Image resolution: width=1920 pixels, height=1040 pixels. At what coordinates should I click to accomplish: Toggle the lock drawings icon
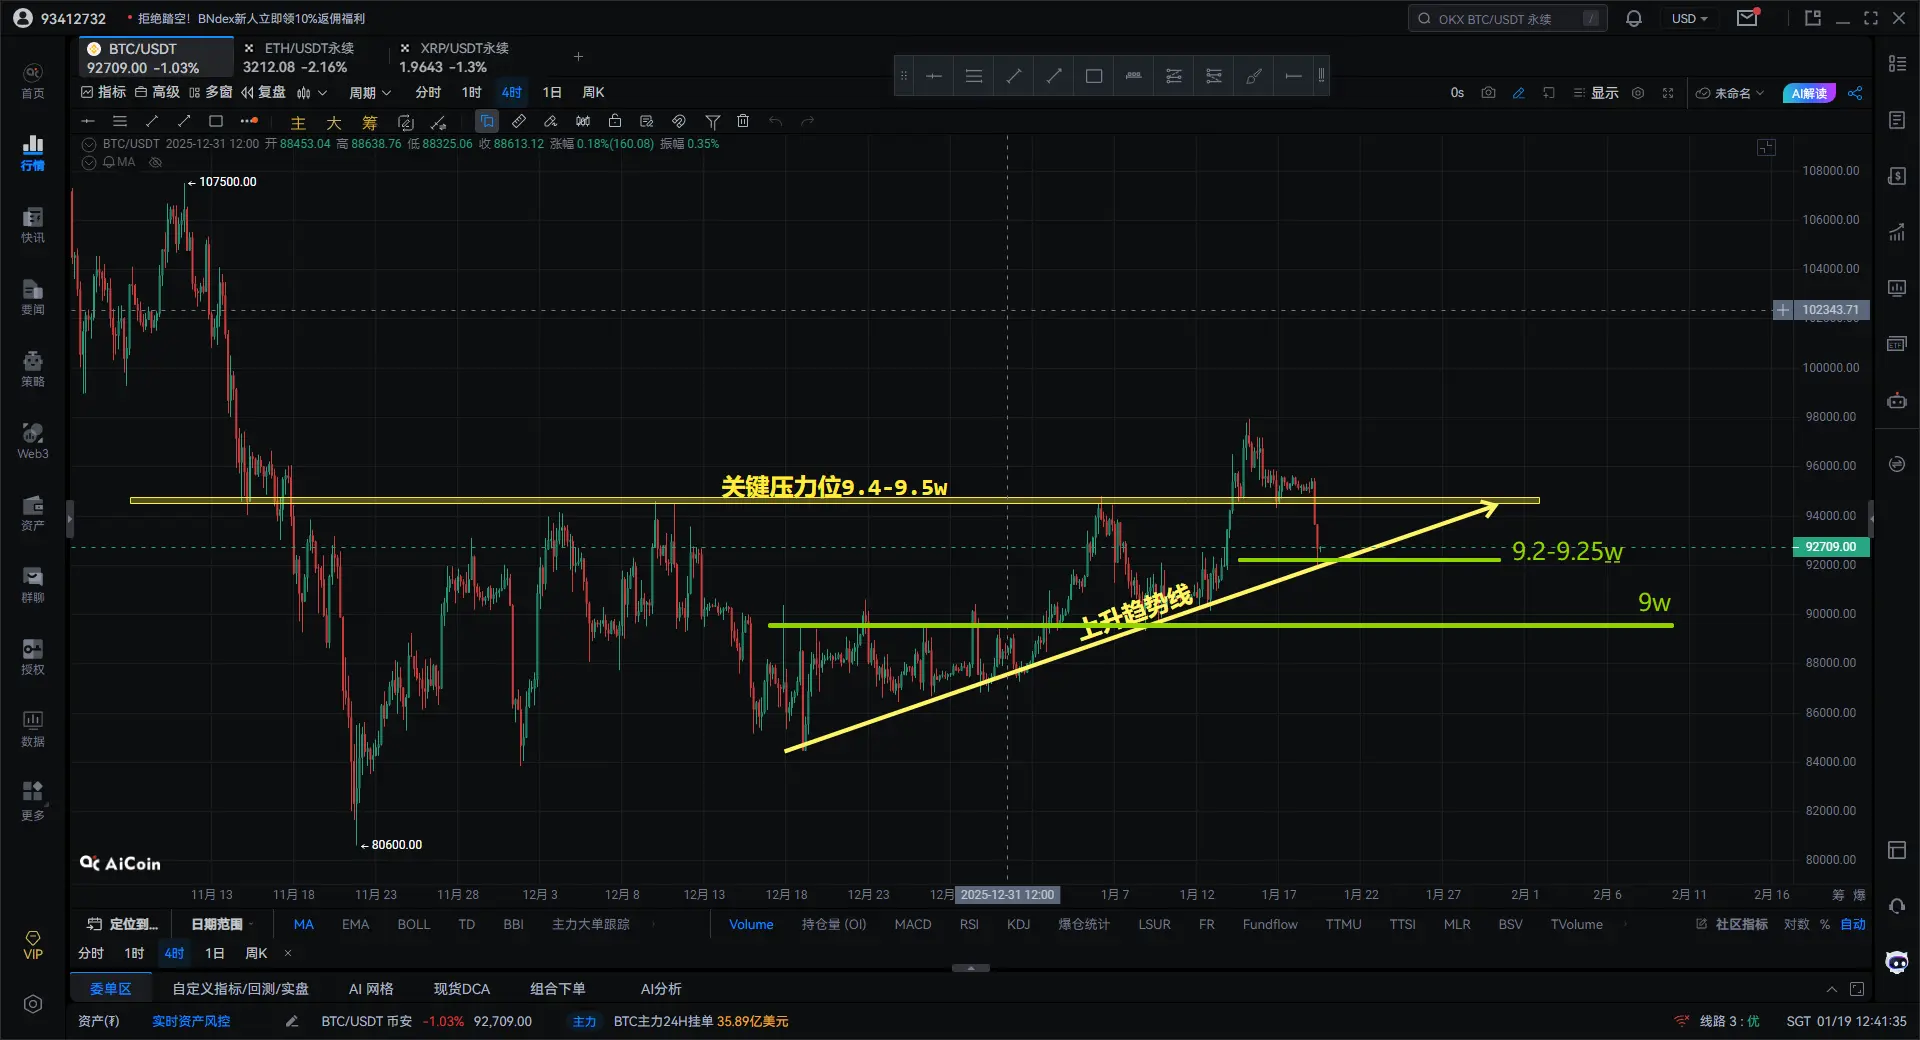tap(615, 121)
